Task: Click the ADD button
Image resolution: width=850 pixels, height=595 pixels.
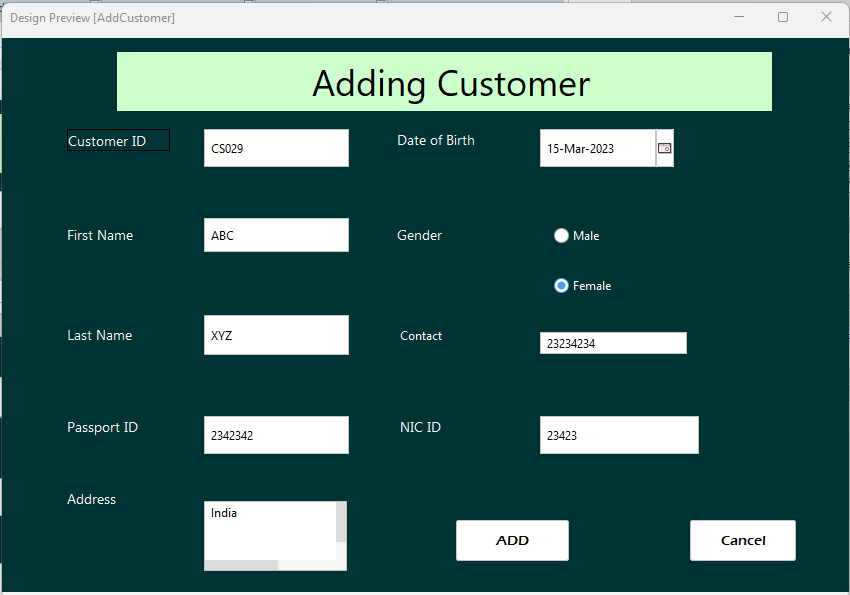Action: click(512, 540)
